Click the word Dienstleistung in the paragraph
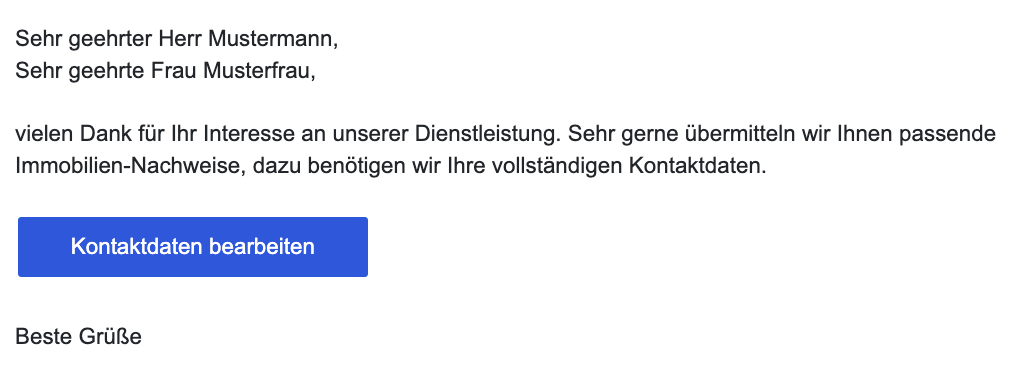The width and height of the screenshot is (1018, 370). click(486, 135)
